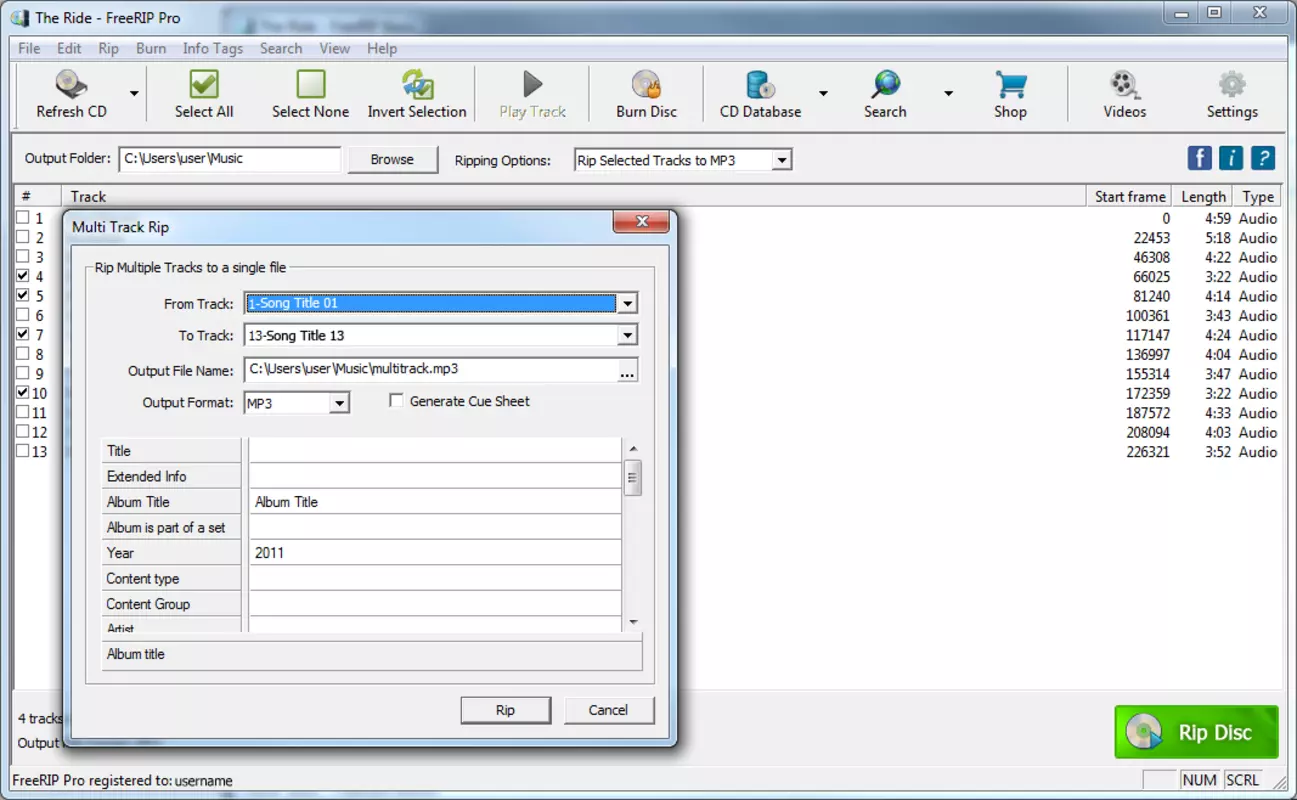Expand the Refresh CD dropdown arrow
The width and height of the screenshot is (1297, 800).
tap(134, 93)
